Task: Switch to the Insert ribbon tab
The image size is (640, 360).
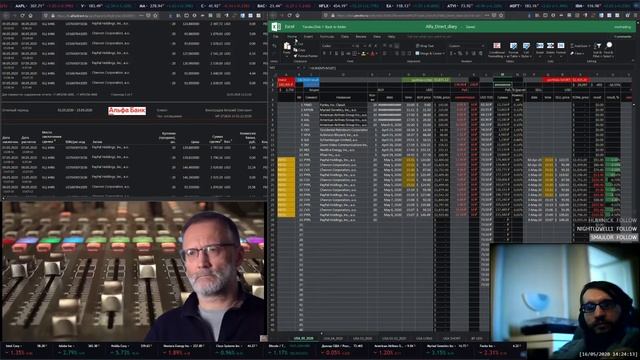Action: (309, 37)
